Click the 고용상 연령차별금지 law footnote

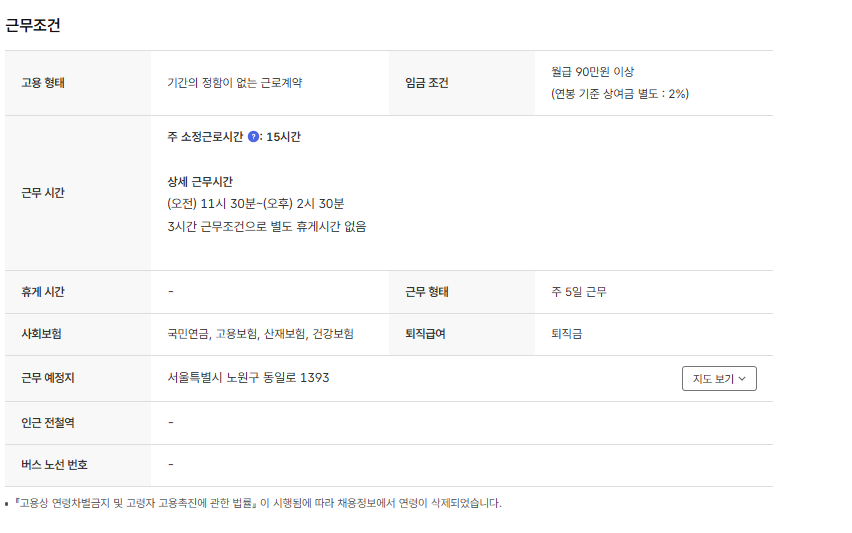(257, 503)
